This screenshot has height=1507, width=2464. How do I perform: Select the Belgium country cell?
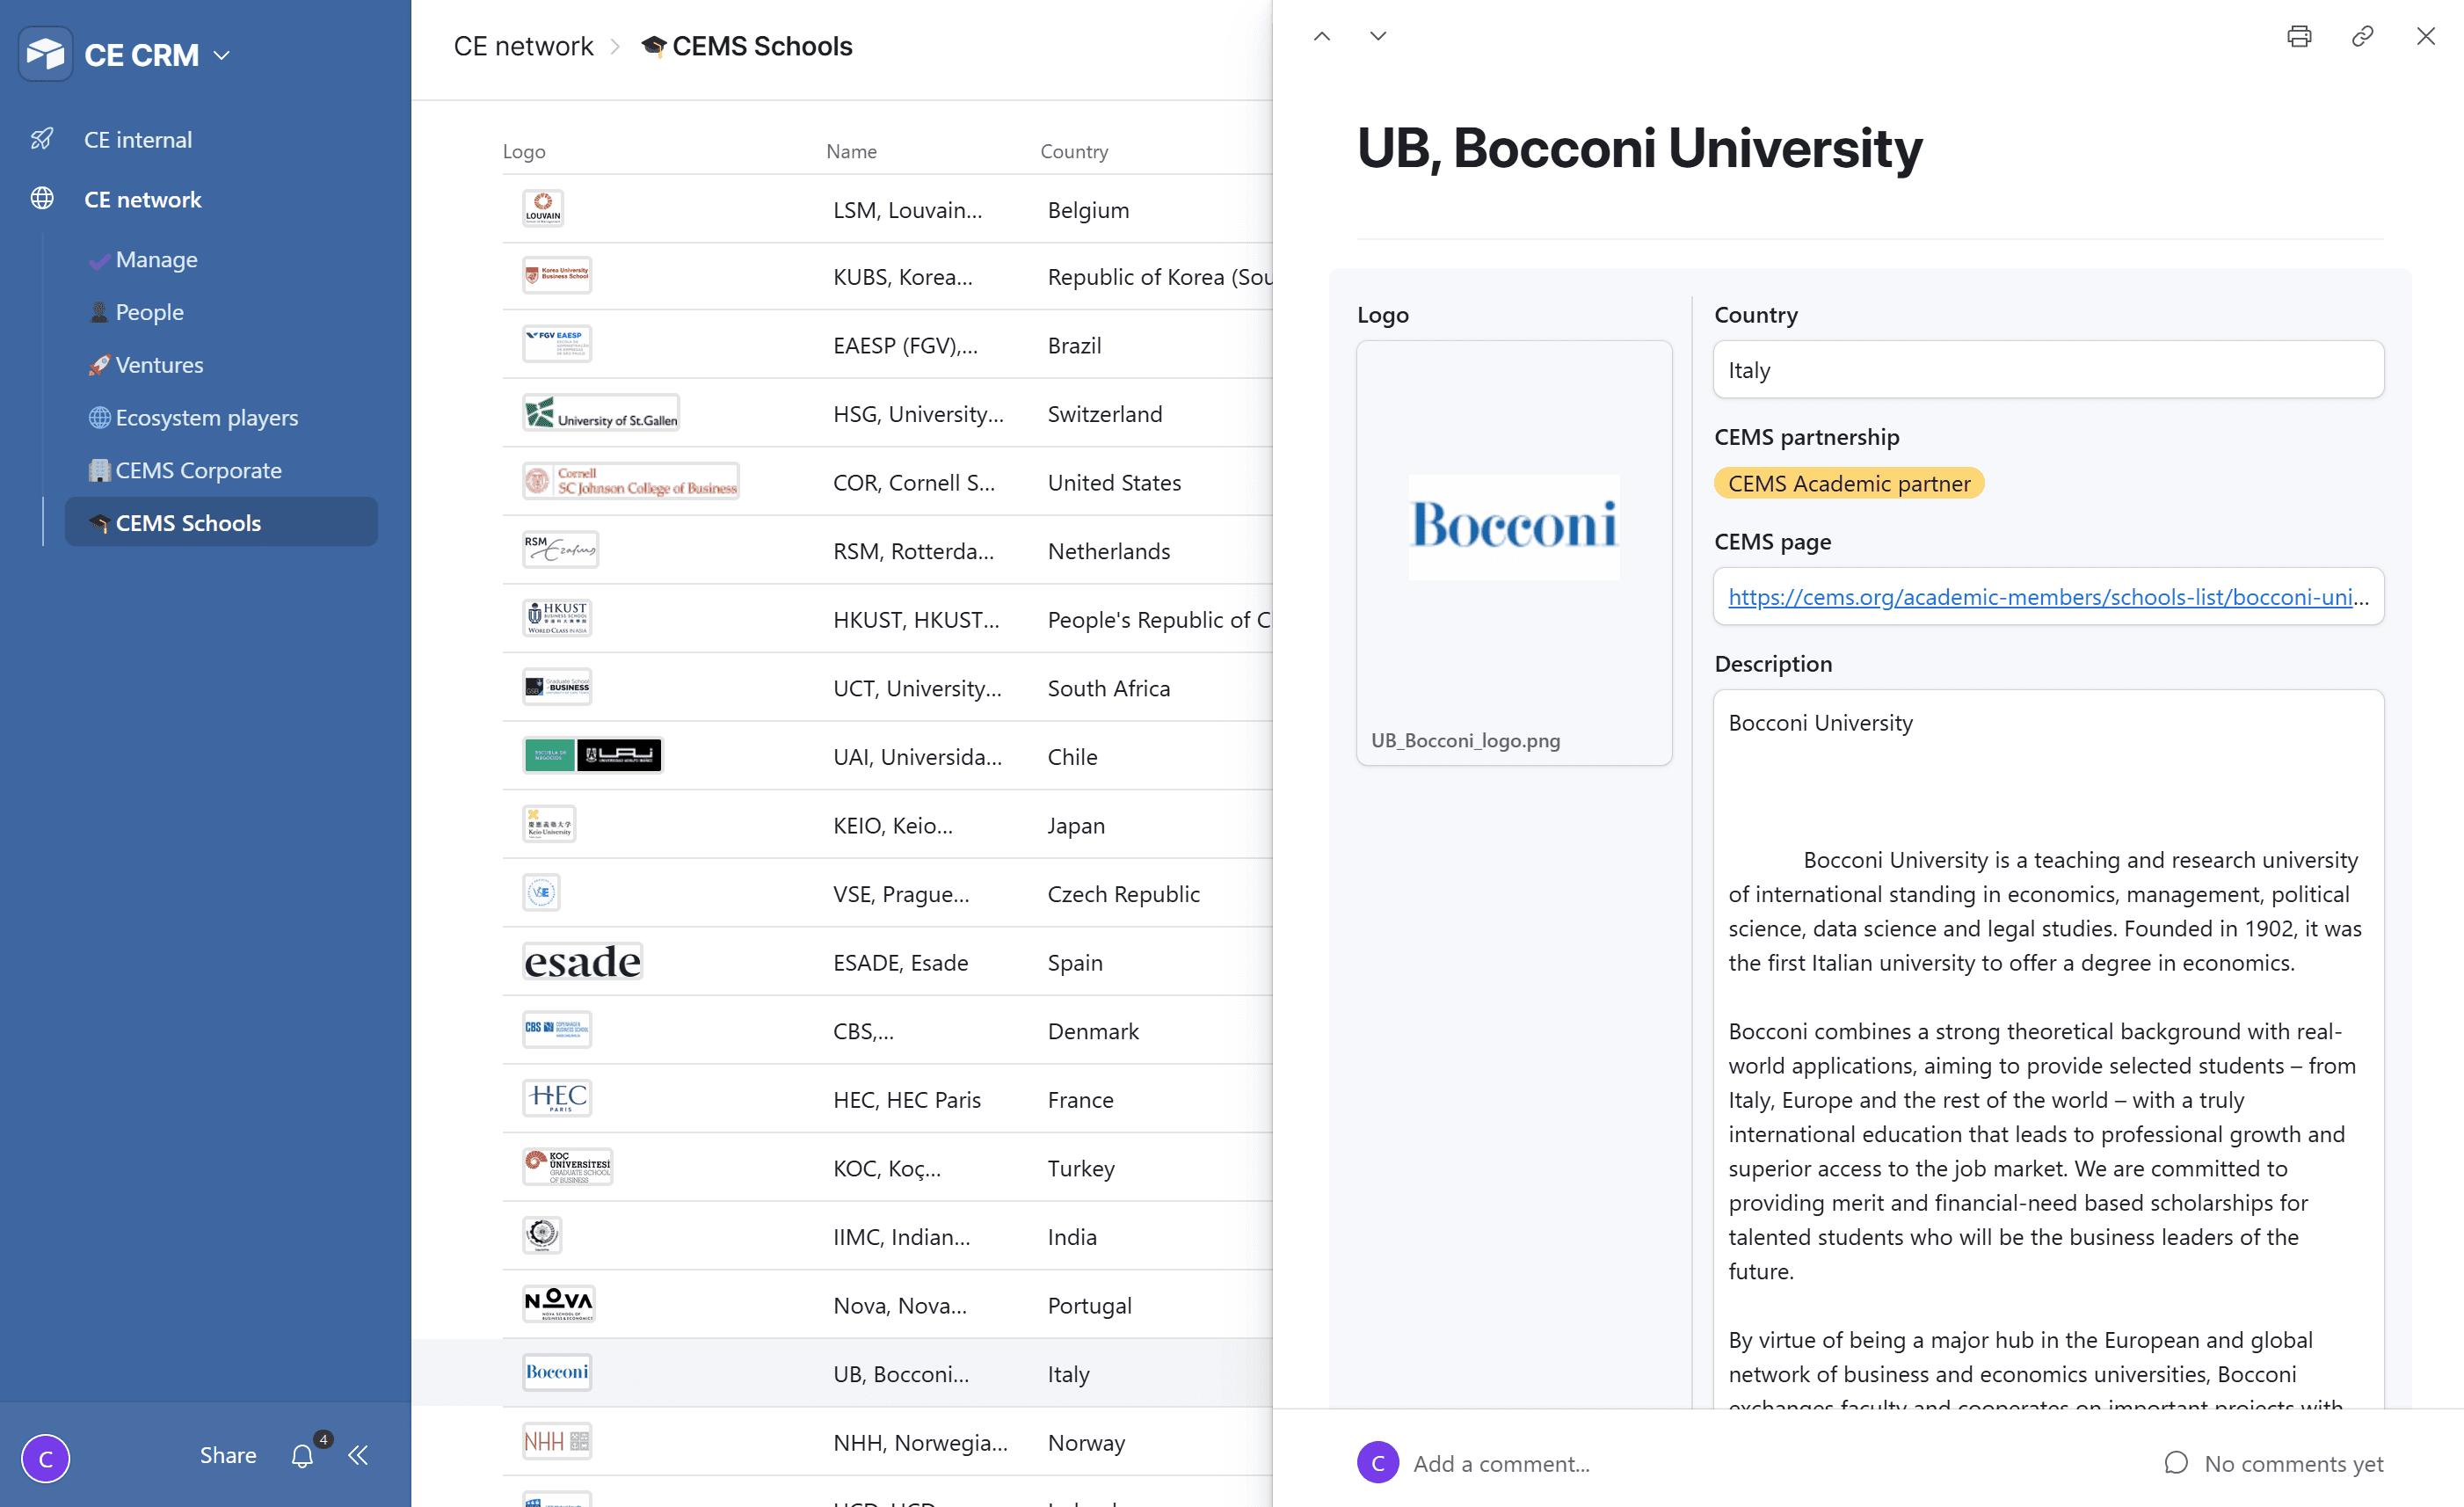[x=1088, y=210]
